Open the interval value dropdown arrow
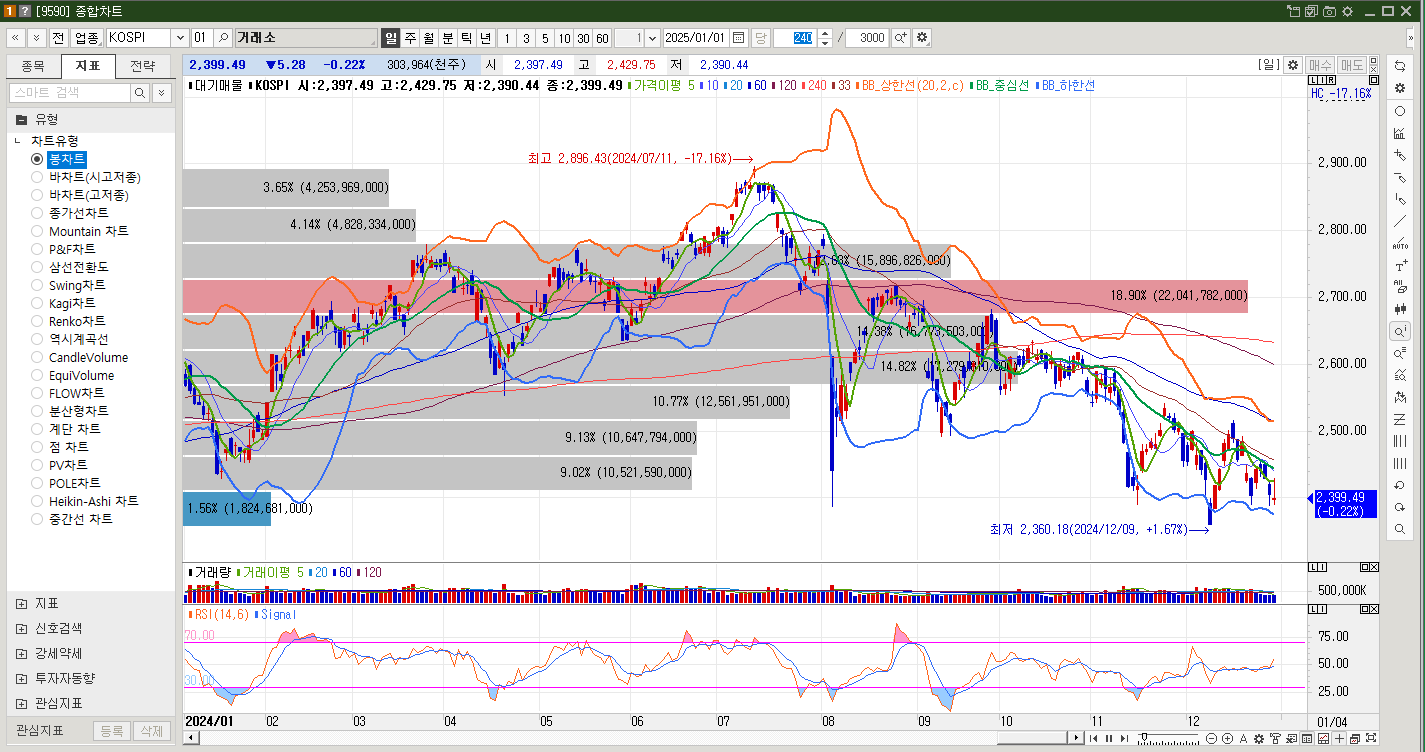This screenshot has height=752, width=1425. [x=653, y=38]
